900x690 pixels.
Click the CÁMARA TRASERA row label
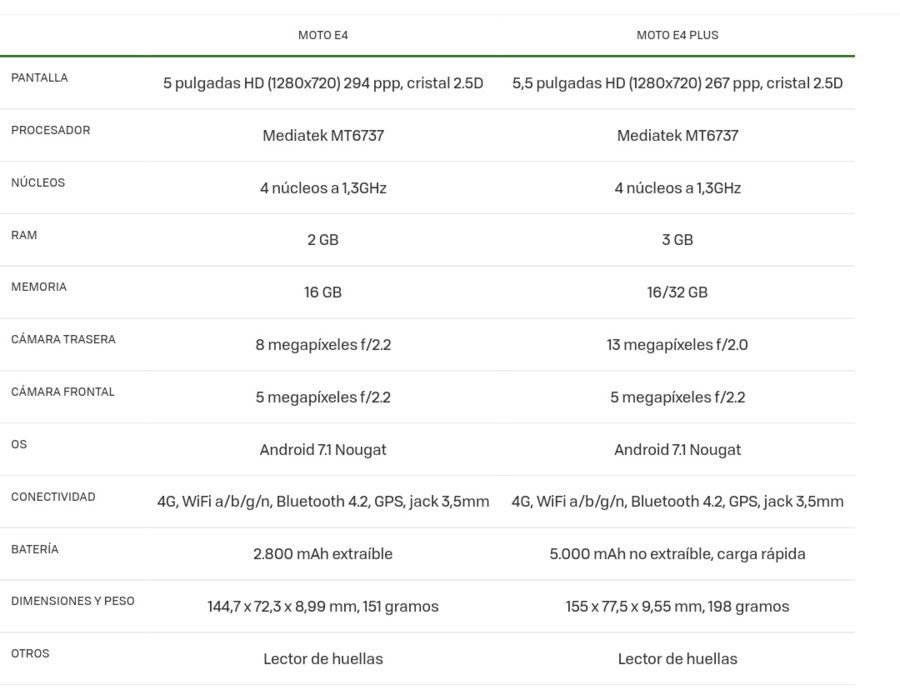coord(63,339)
